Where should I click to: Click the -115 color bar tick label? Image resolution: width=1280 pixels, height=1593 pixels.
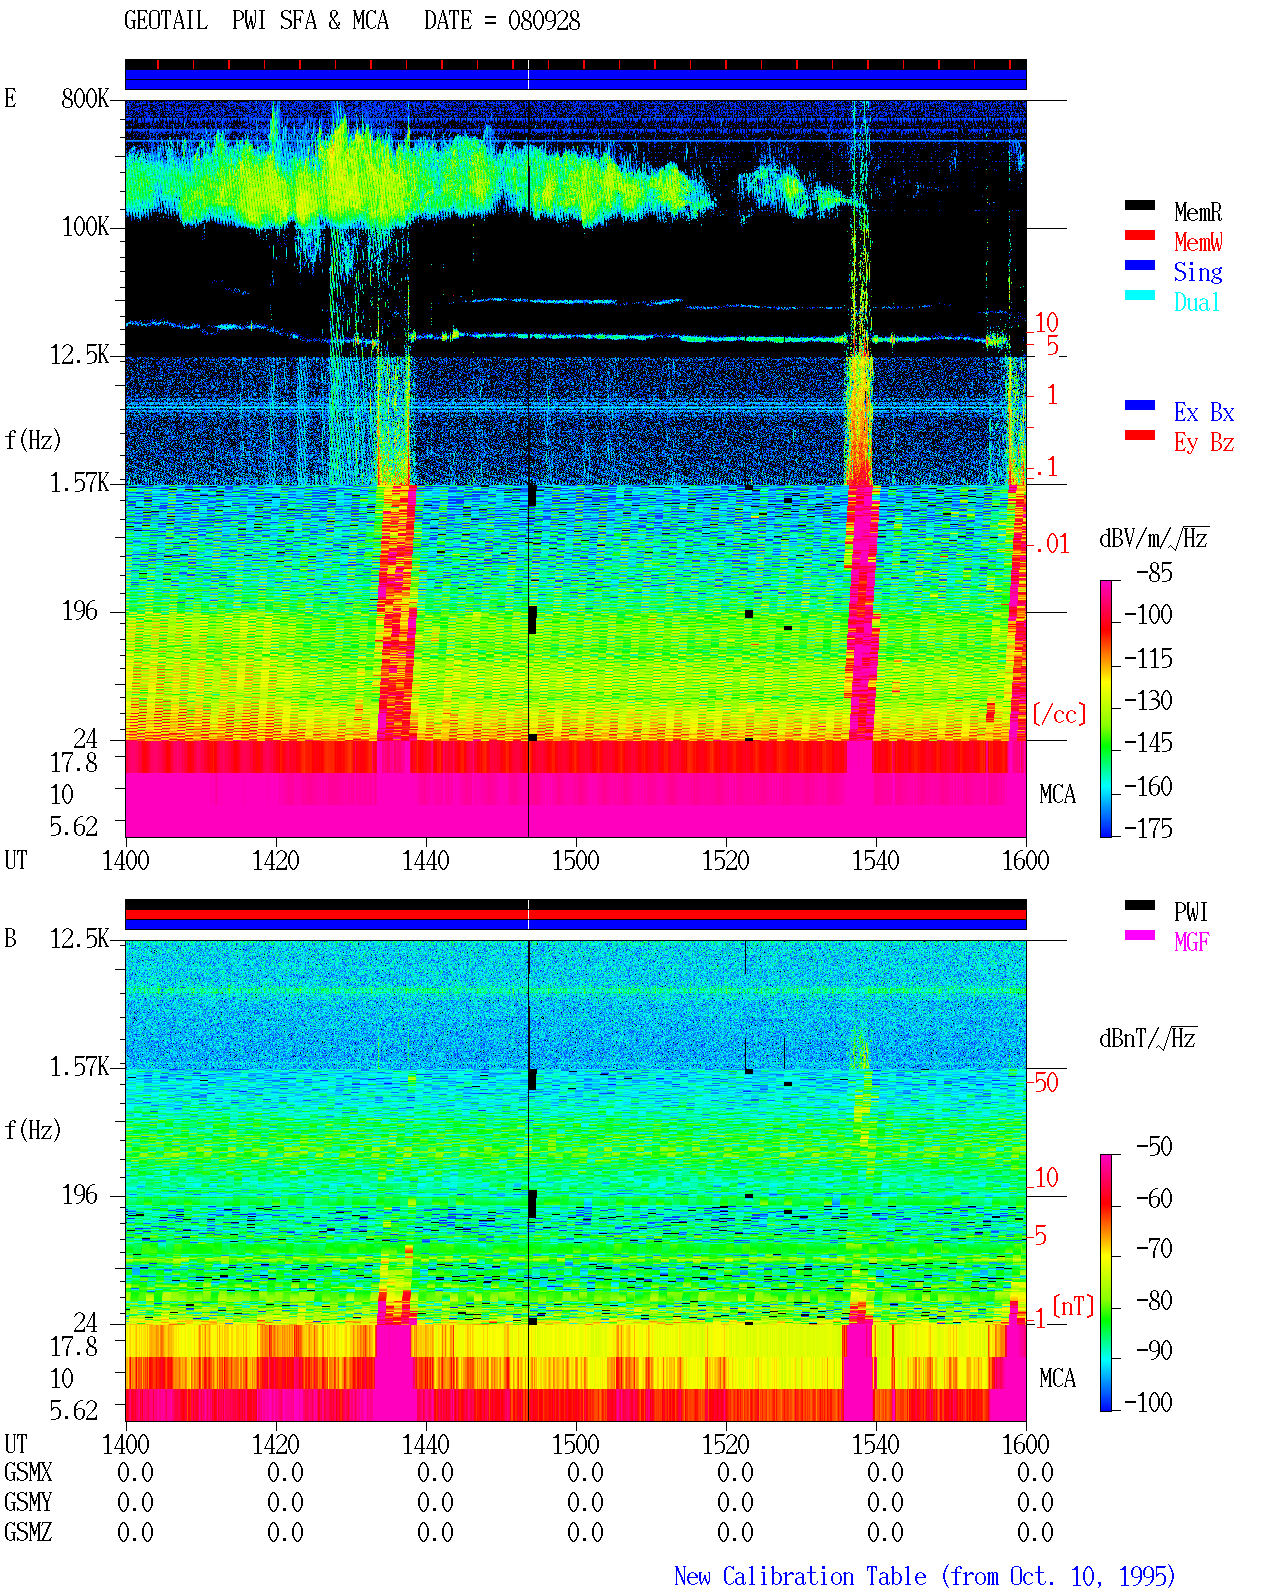(x=1148, y=658)
